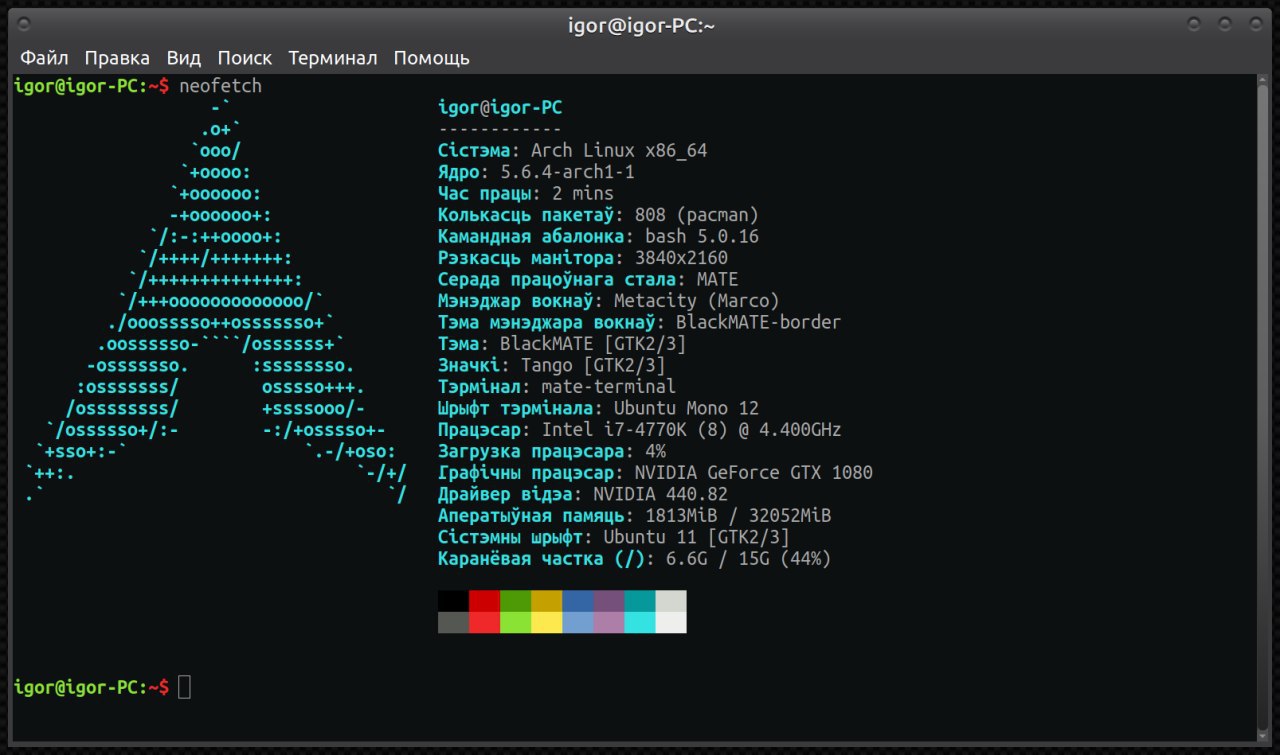
Task: Click the bright cyan color block
Action: click(639, 622)
